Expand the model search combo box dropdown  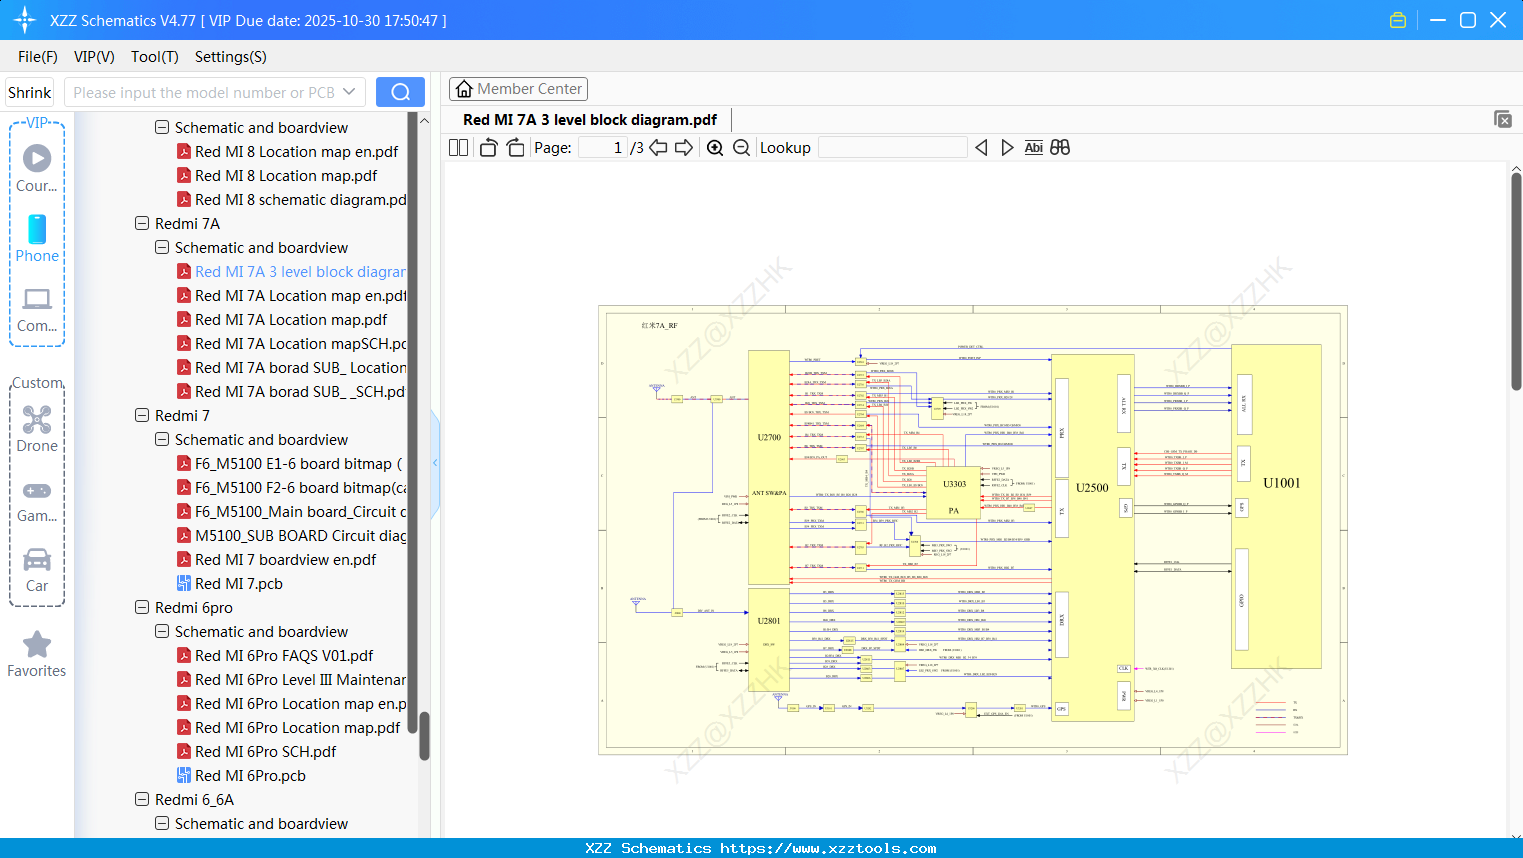click(349, 91)
